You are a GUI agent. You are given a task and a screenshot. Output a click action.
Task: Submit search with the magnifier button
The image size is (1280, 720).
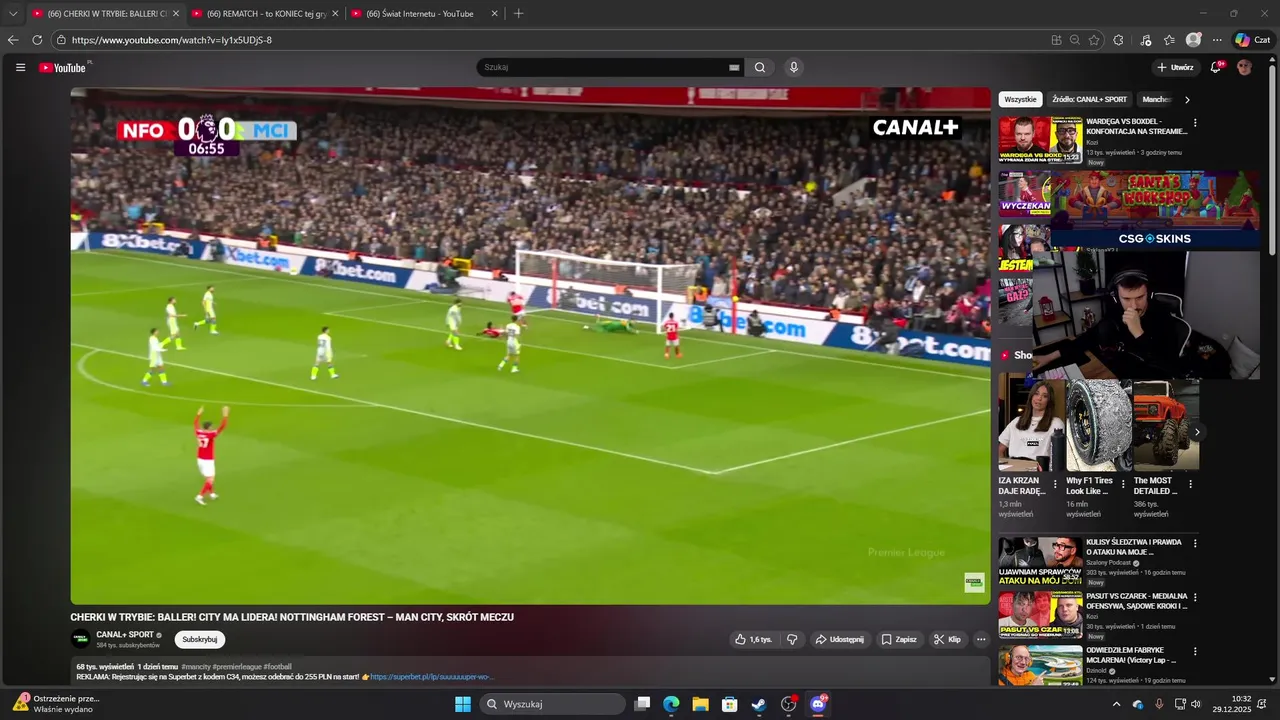coord(760,67)
